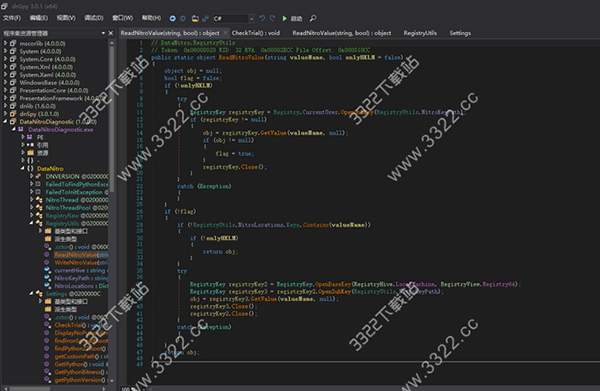
Task: Open the Edit menu
Action: pos(39,18)
